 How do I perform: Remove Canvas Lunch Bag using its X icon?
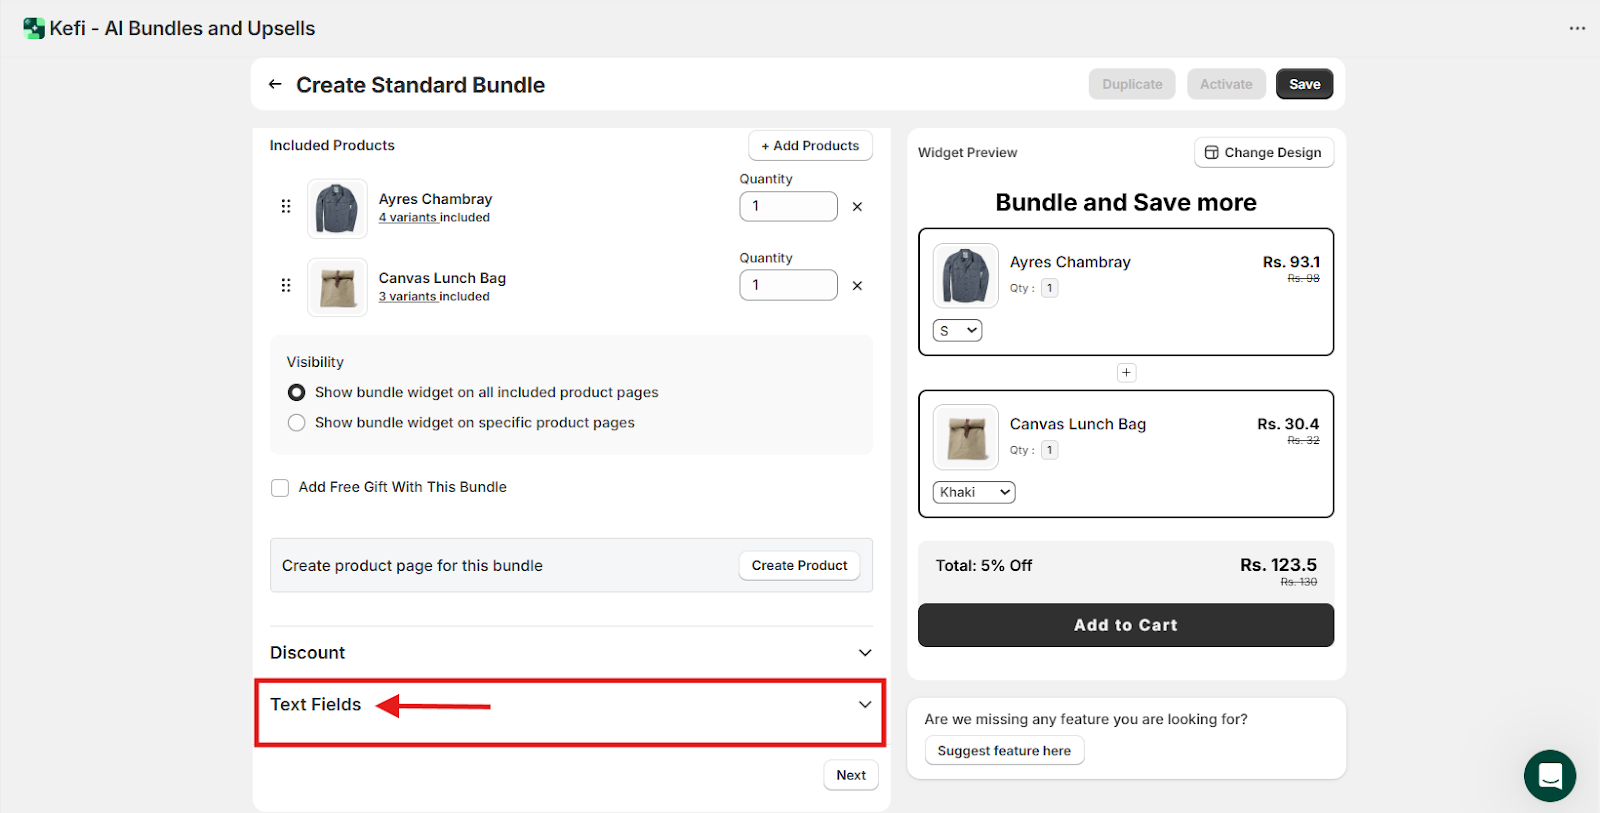pos(857,286)
